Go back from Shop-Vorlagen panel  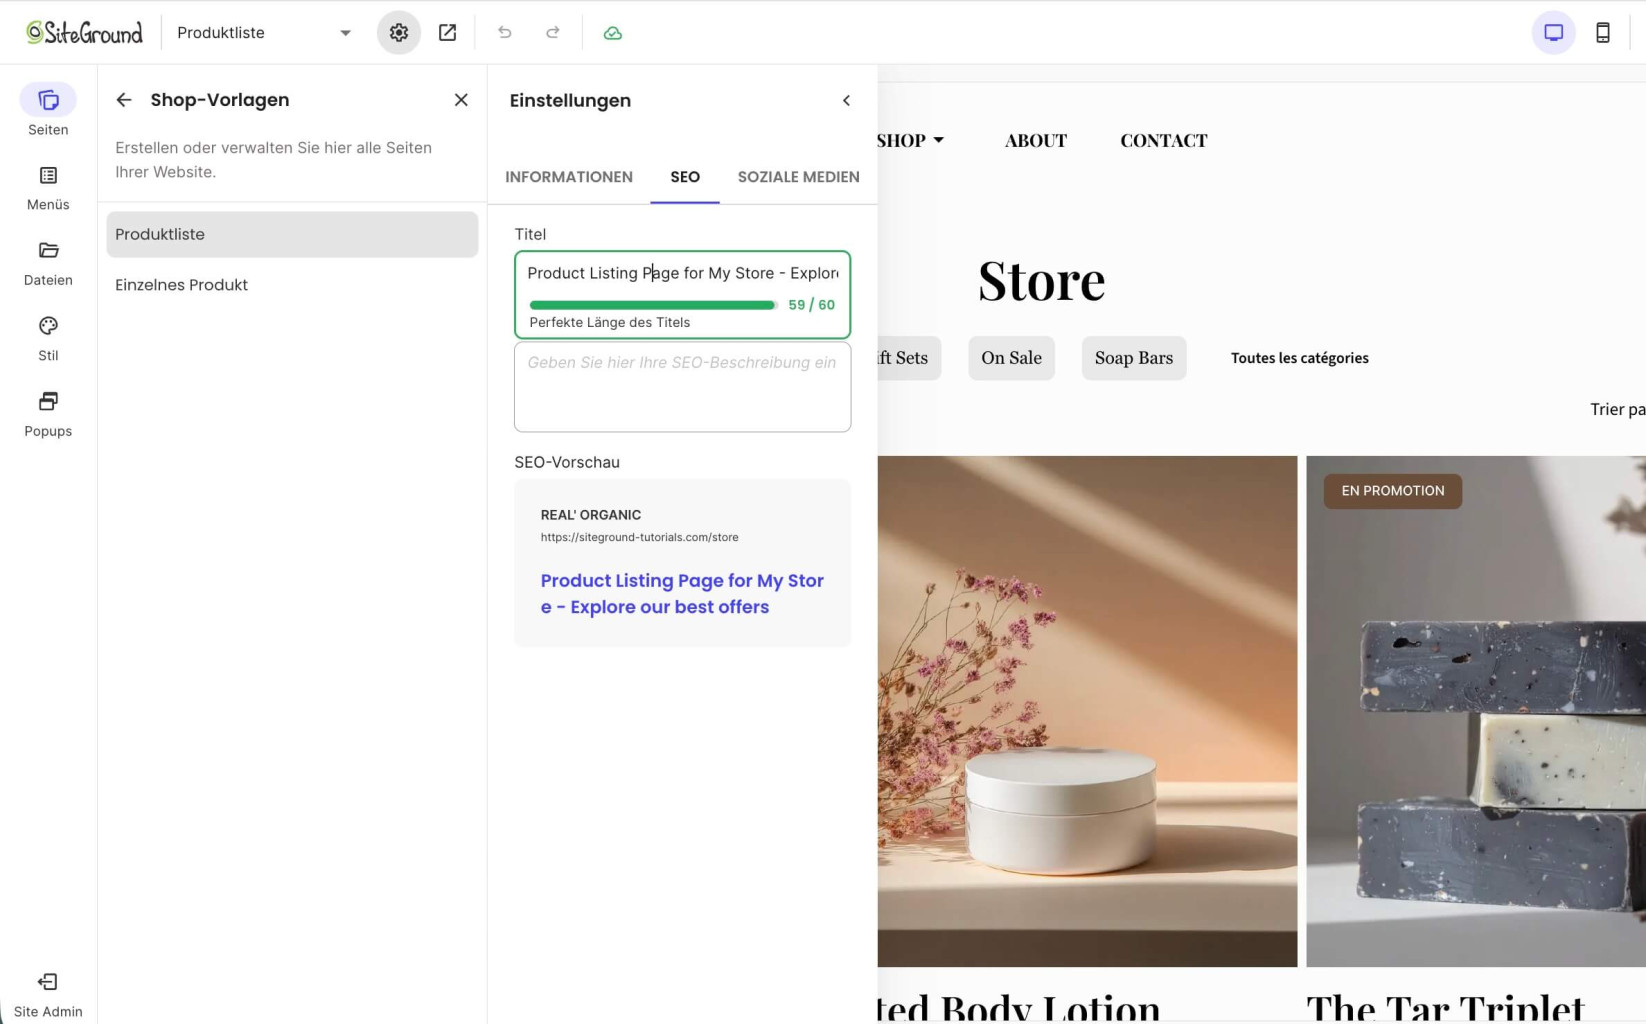[124, 100]
